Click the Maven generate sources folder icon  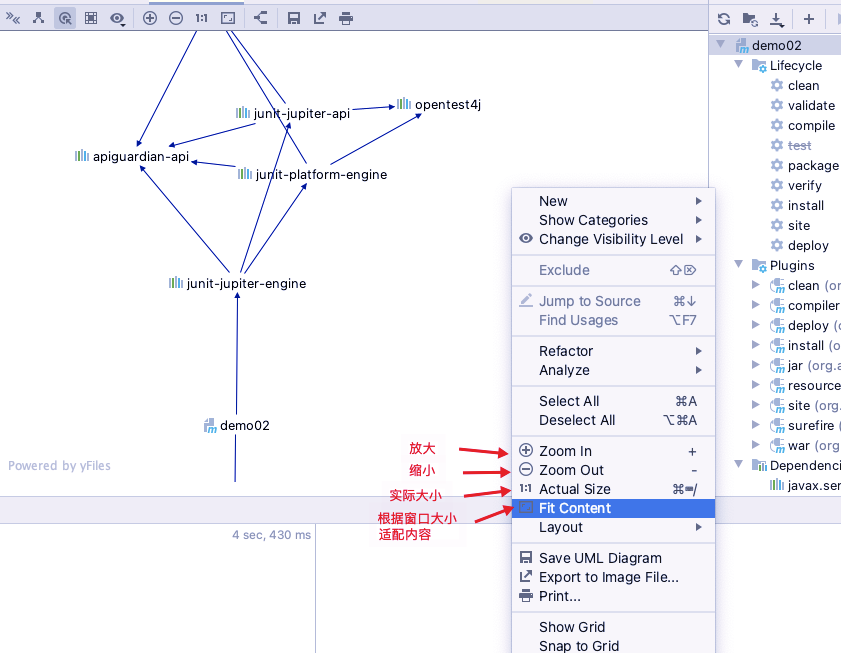pyautogui.click(x=750, y=19)
